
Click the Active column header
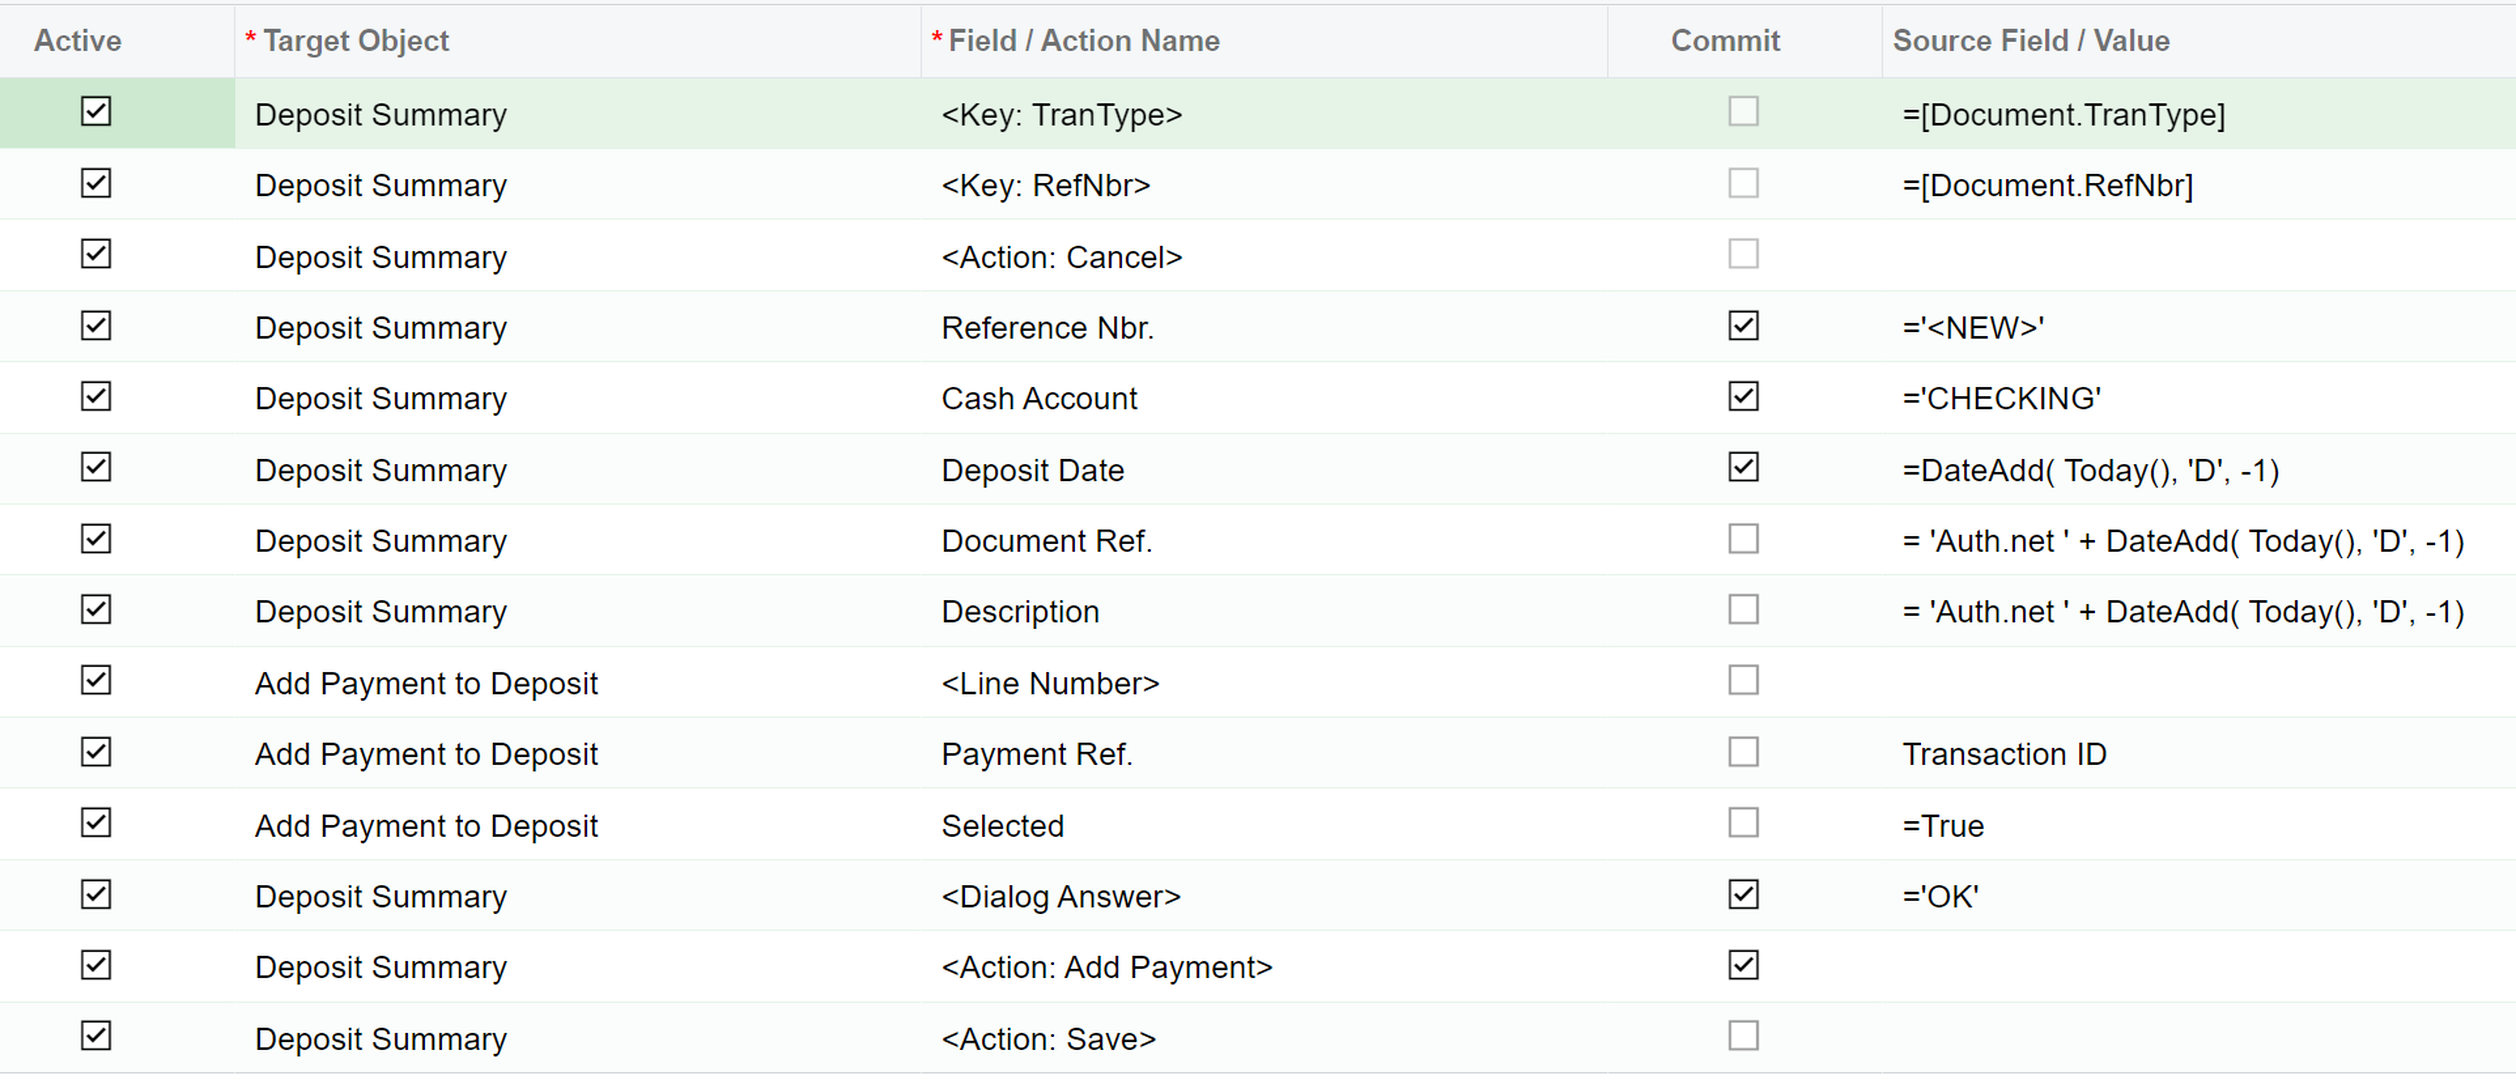[78, 41]
